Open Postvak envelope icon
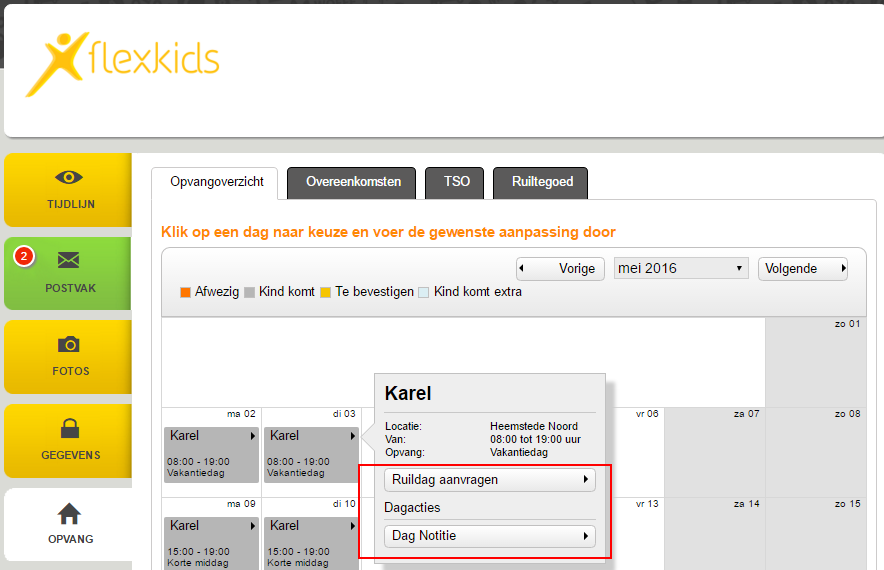 [x=68, y=261]
